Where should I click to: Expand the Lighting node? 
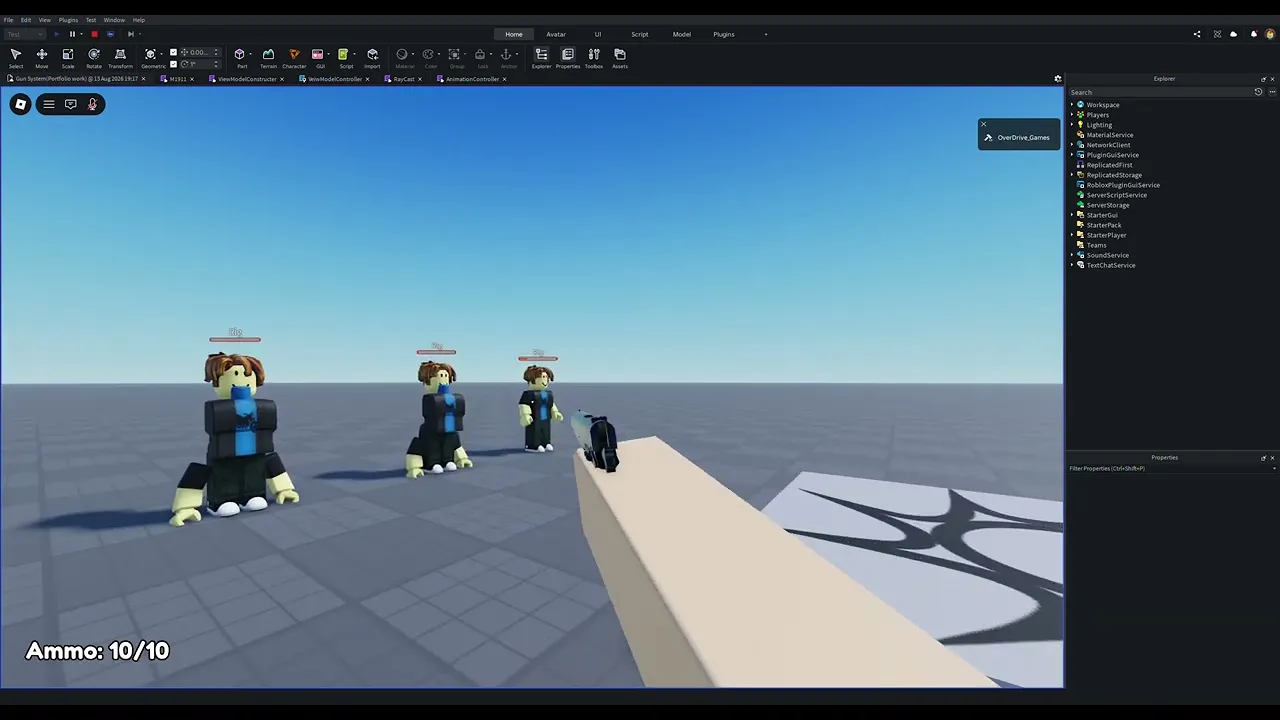[1072, 125]
